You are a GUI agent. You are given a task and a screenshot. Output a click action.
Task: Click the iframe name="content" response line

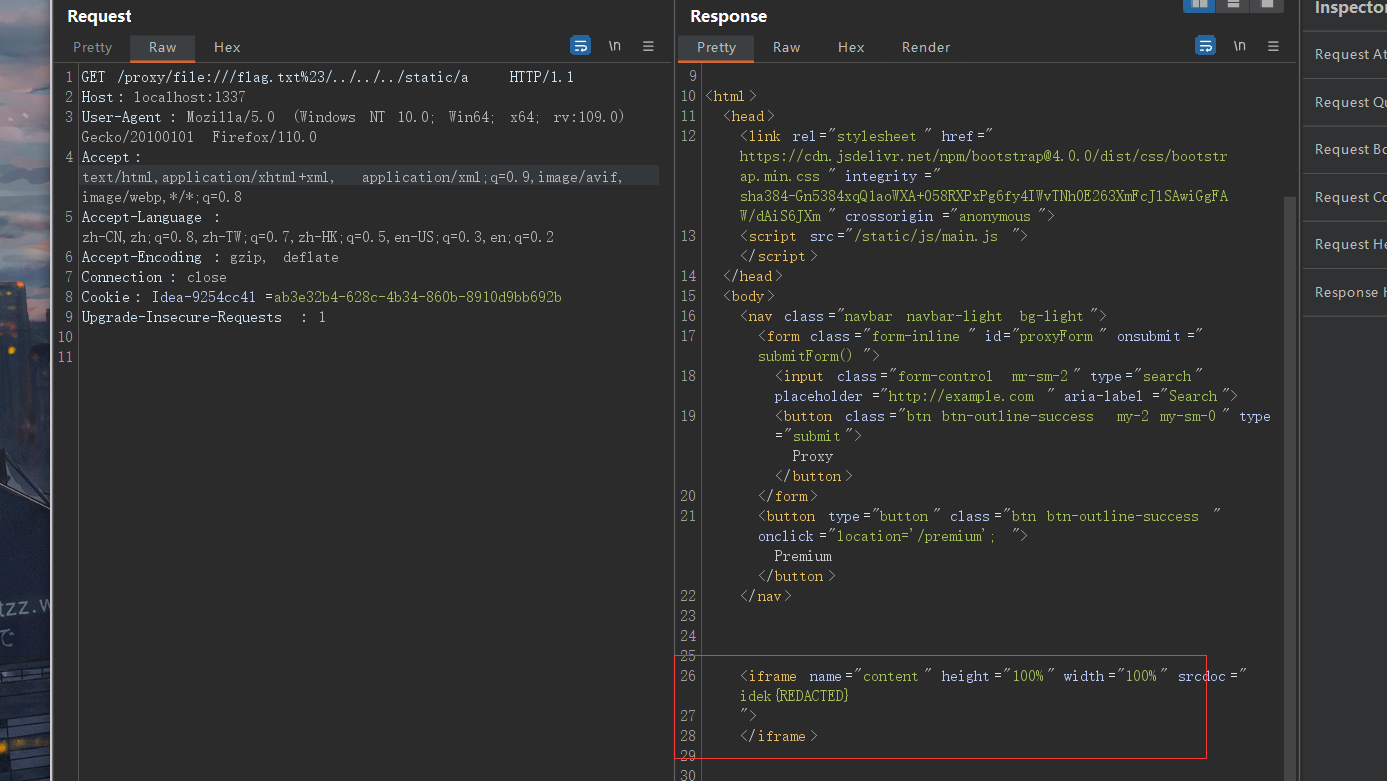tap(993, 676)
